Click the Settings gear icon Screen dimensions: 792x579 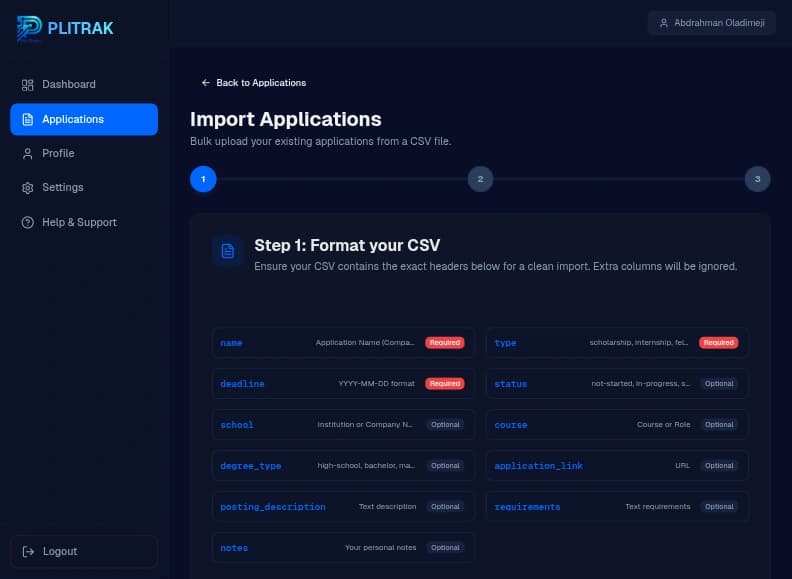click(28, 188)
